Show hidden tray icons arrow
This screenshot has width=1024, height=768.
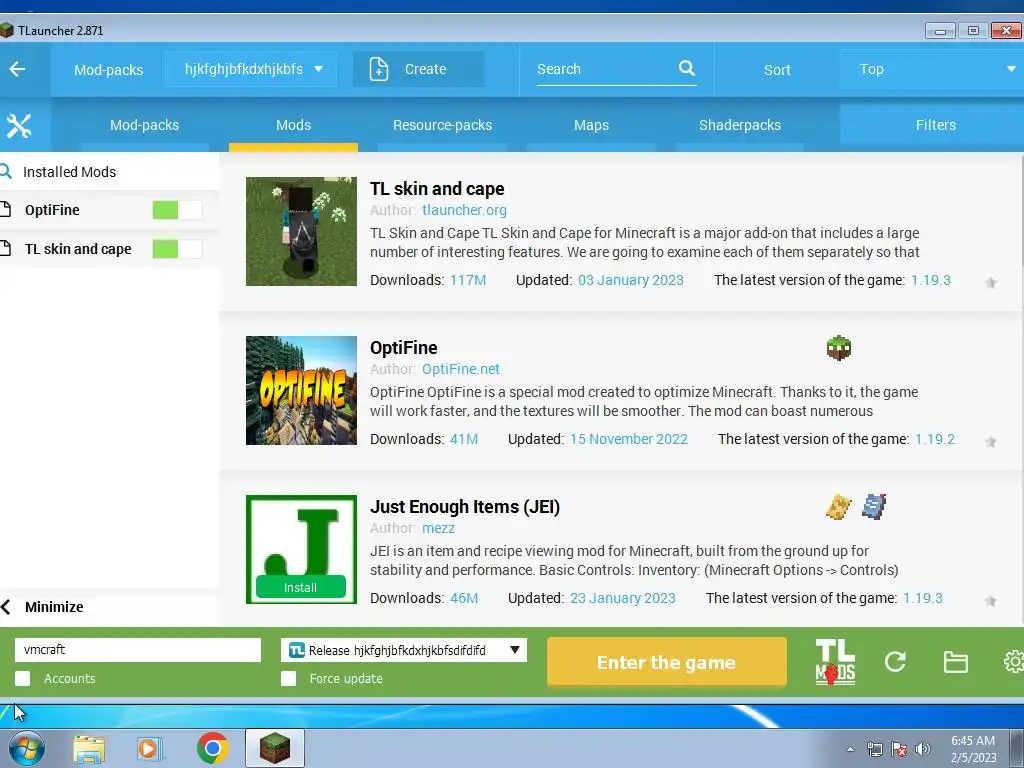pos(850,749)
